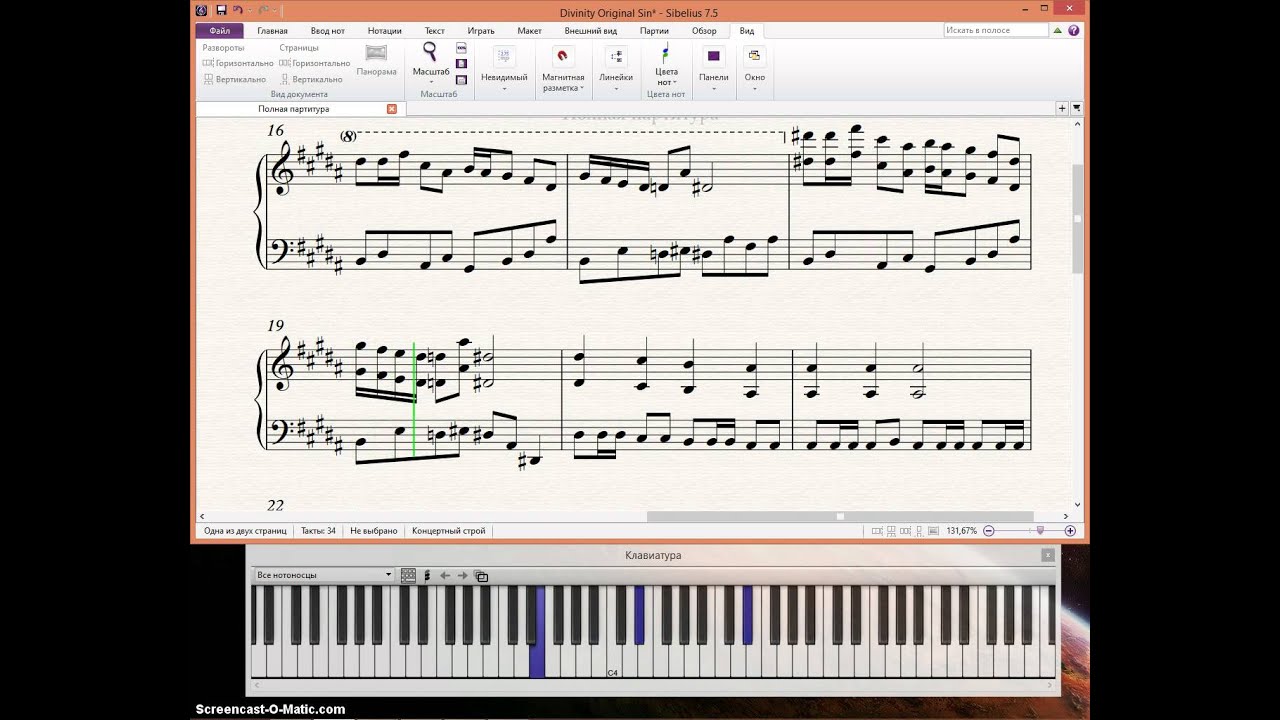1280x720 pixels.
Task: Close the Клавиатура window
Action: point(1047,555)
